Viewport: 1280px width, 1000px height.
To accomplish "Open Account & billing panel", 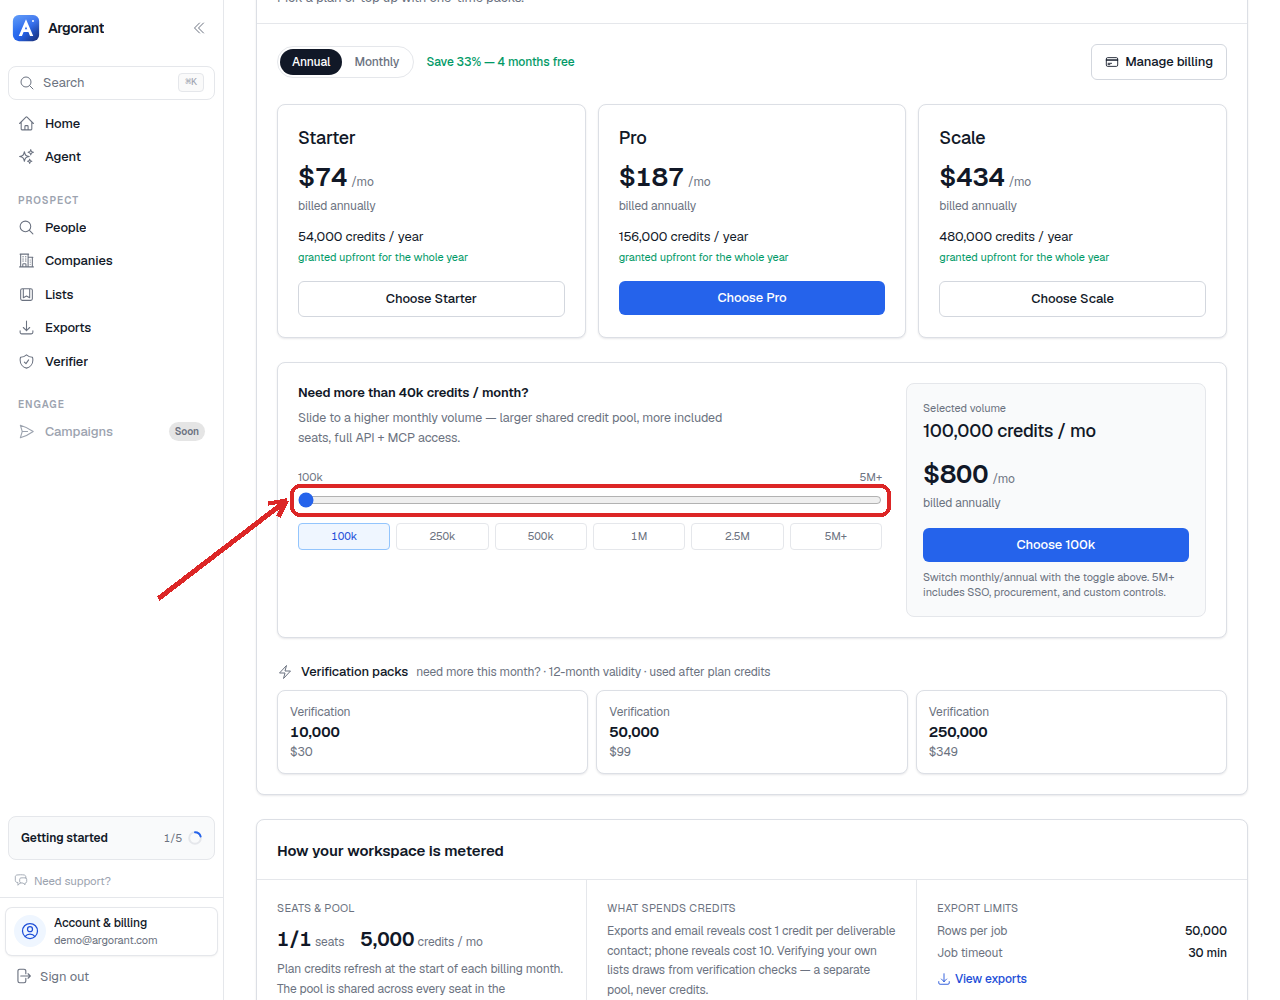I will (x=111, y=931).
